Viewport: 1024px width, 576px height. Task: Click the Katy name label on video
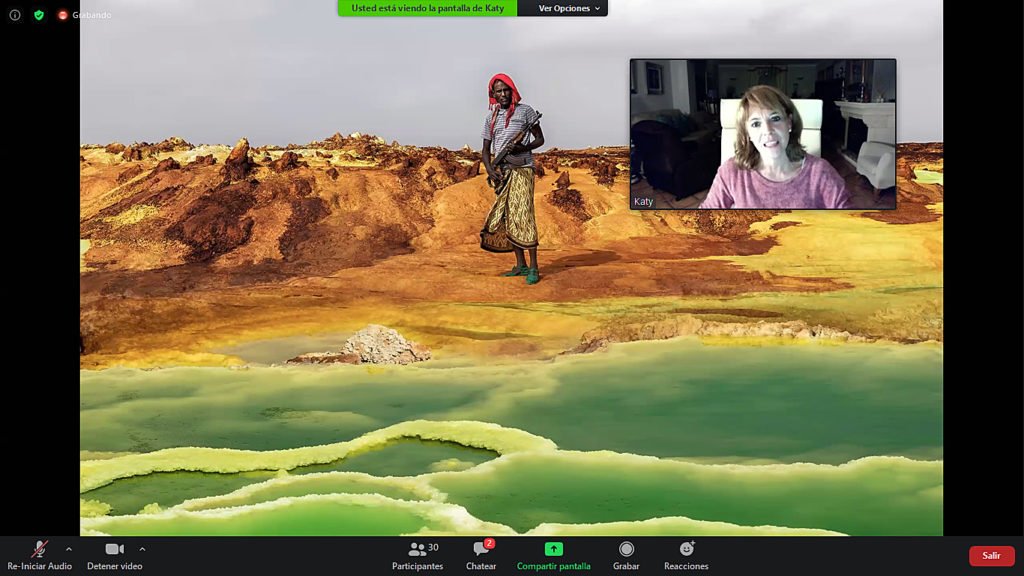(x=643, y=201)
